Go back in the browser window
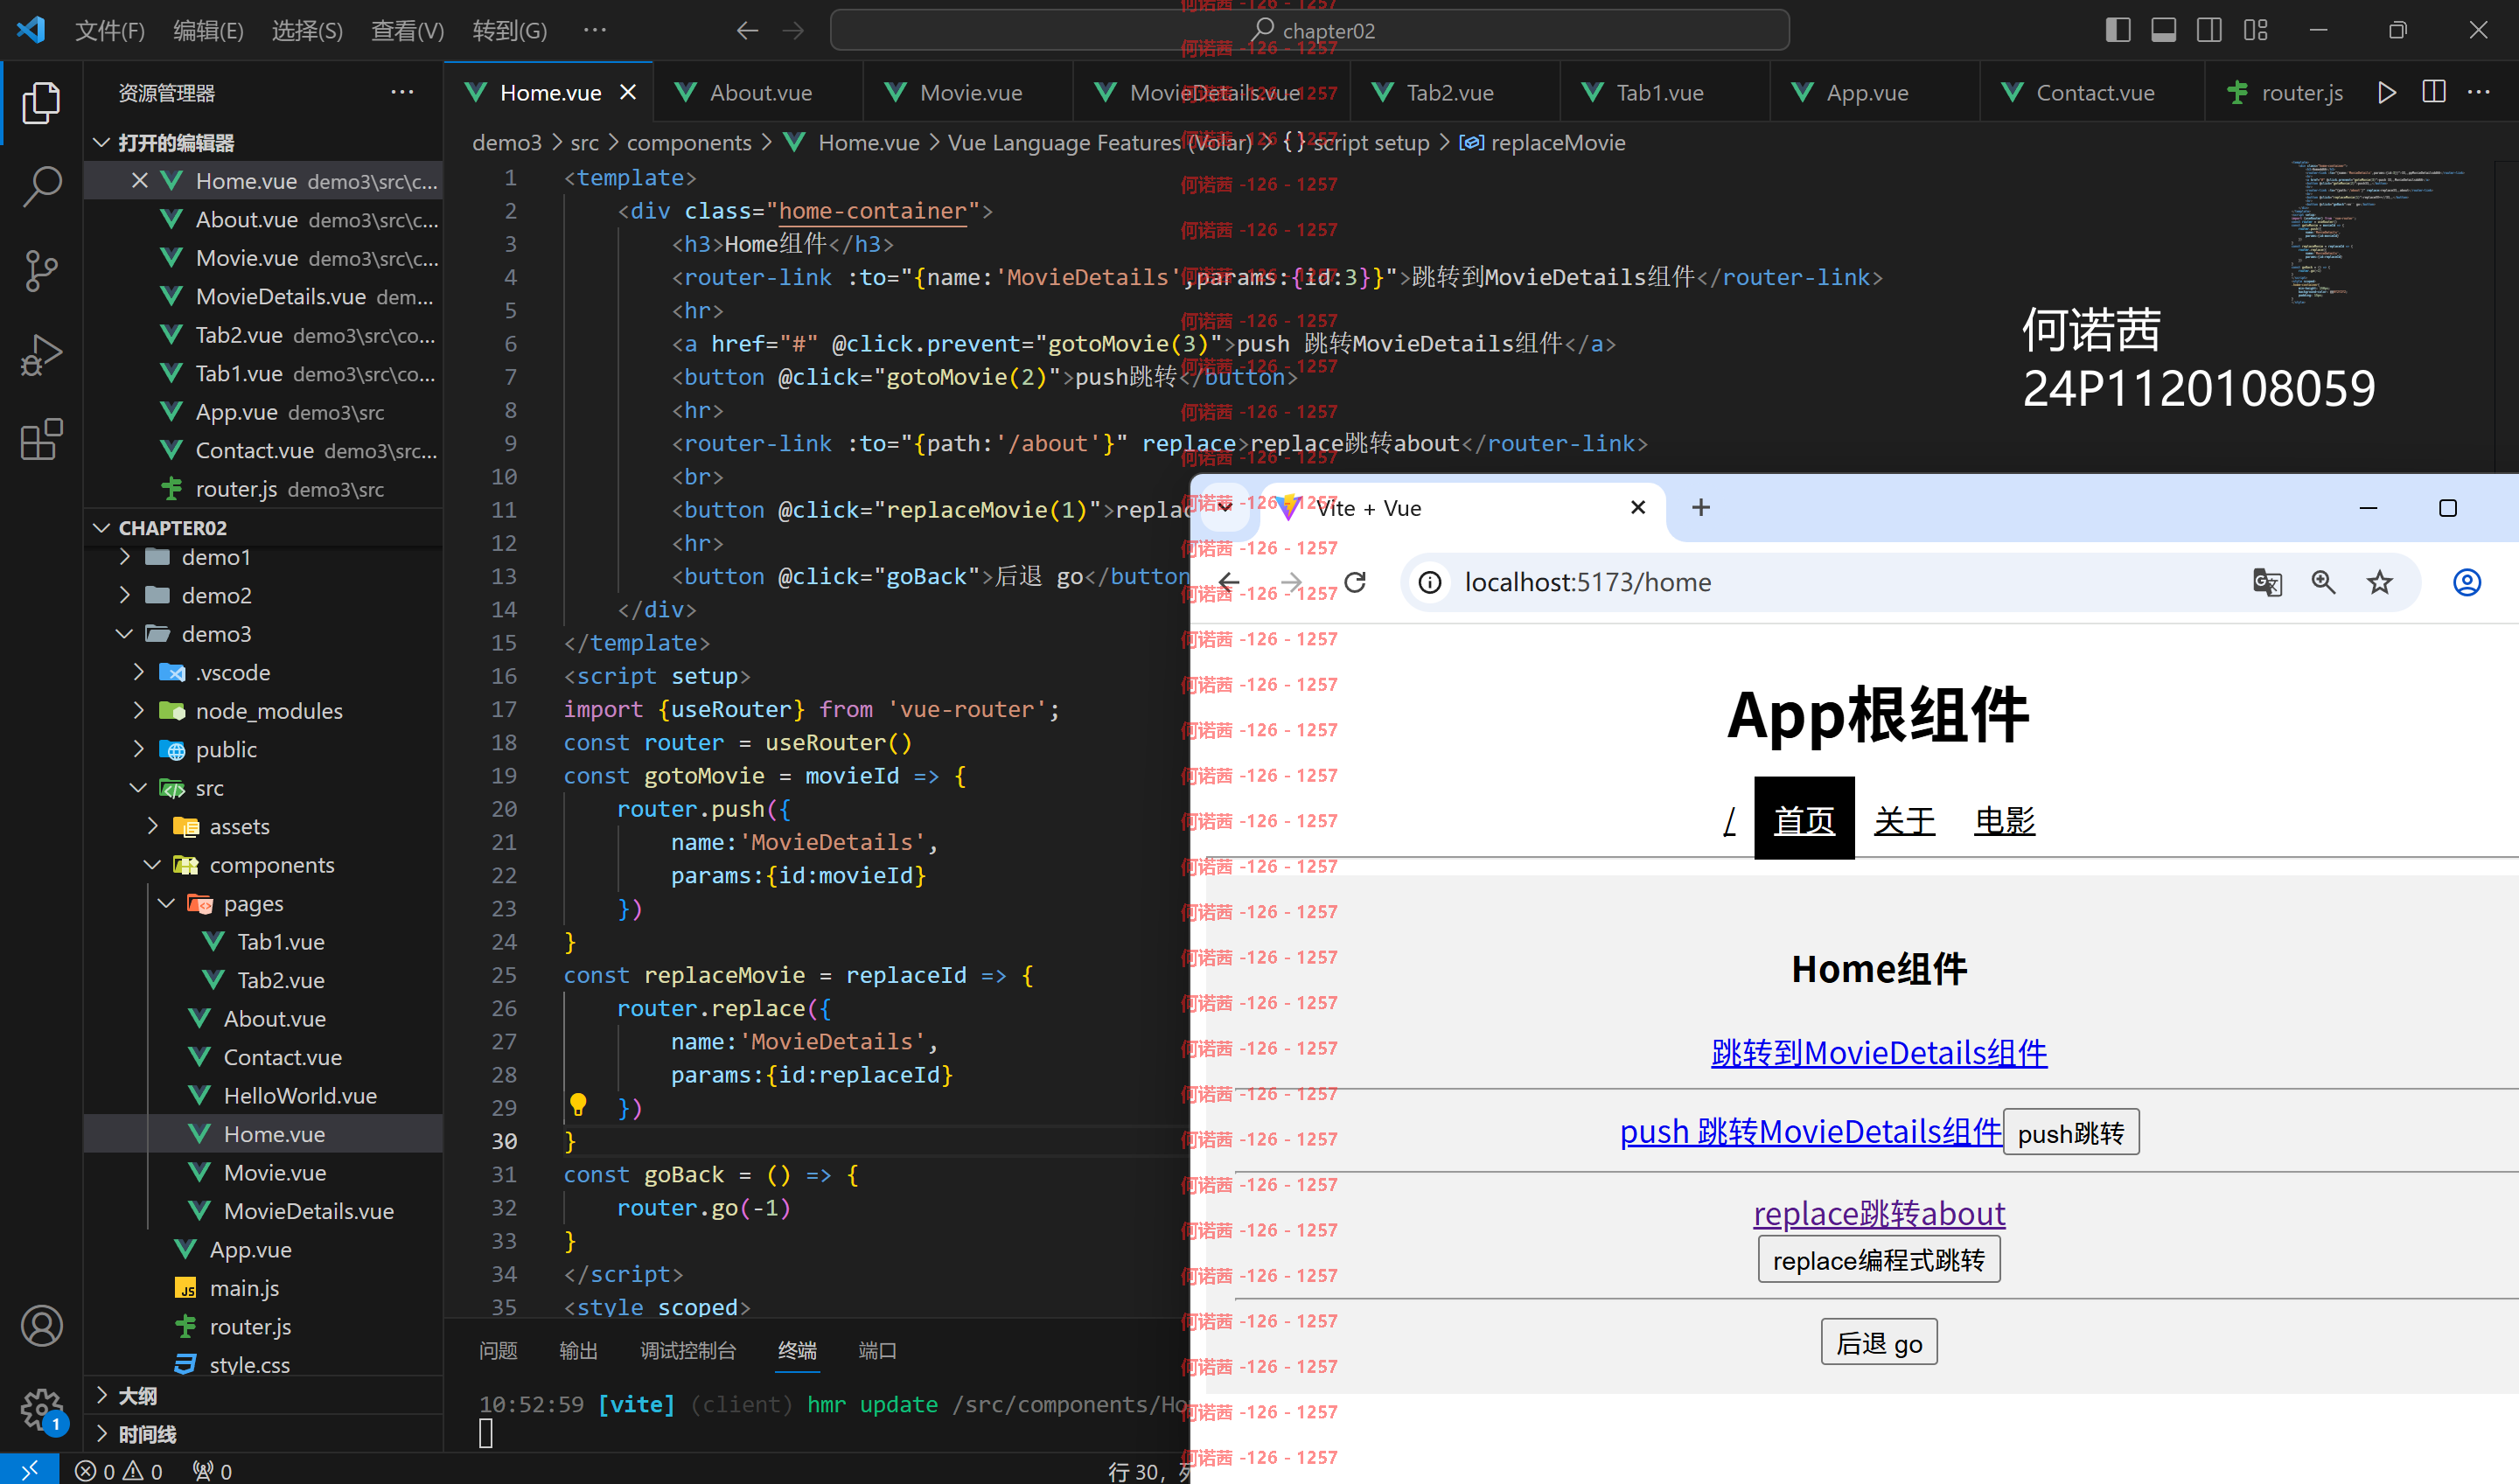2519x1484 pixels. 1229,582
